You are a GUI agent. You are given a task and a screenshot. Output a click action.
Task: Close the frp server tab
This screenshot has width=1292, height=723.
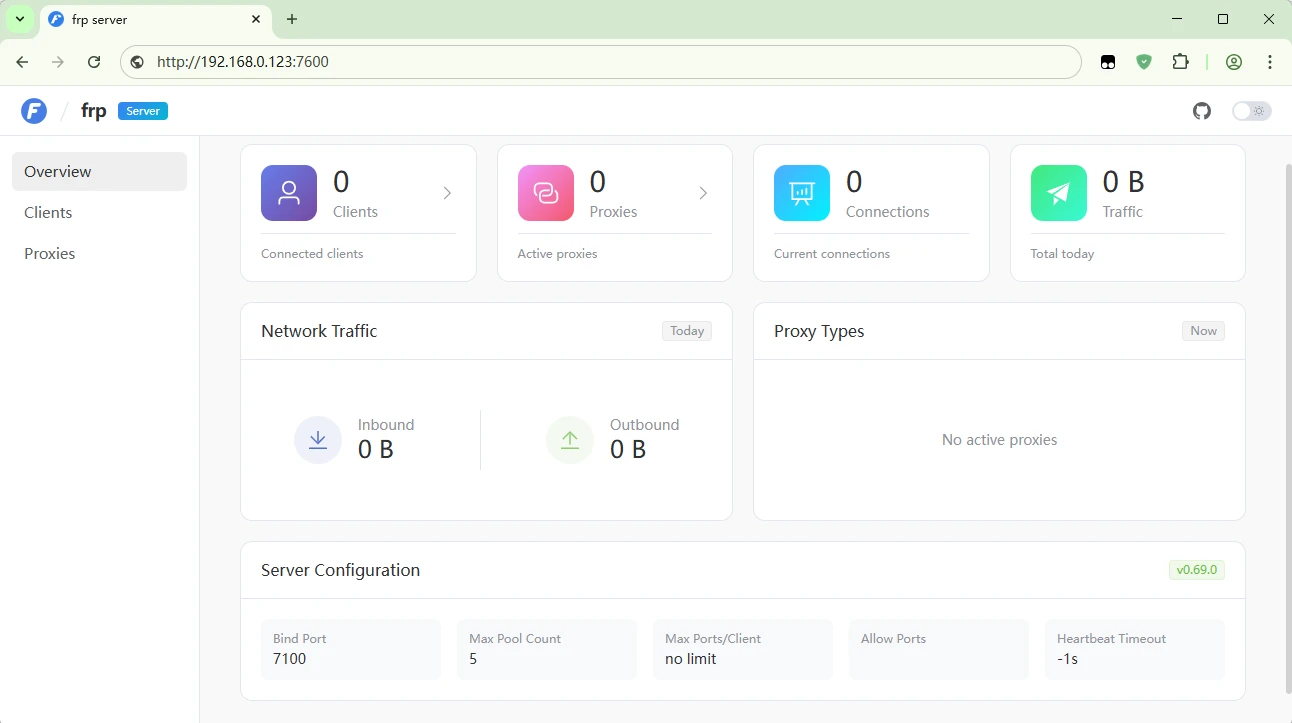pyautogui.click(x=256, y=19)
